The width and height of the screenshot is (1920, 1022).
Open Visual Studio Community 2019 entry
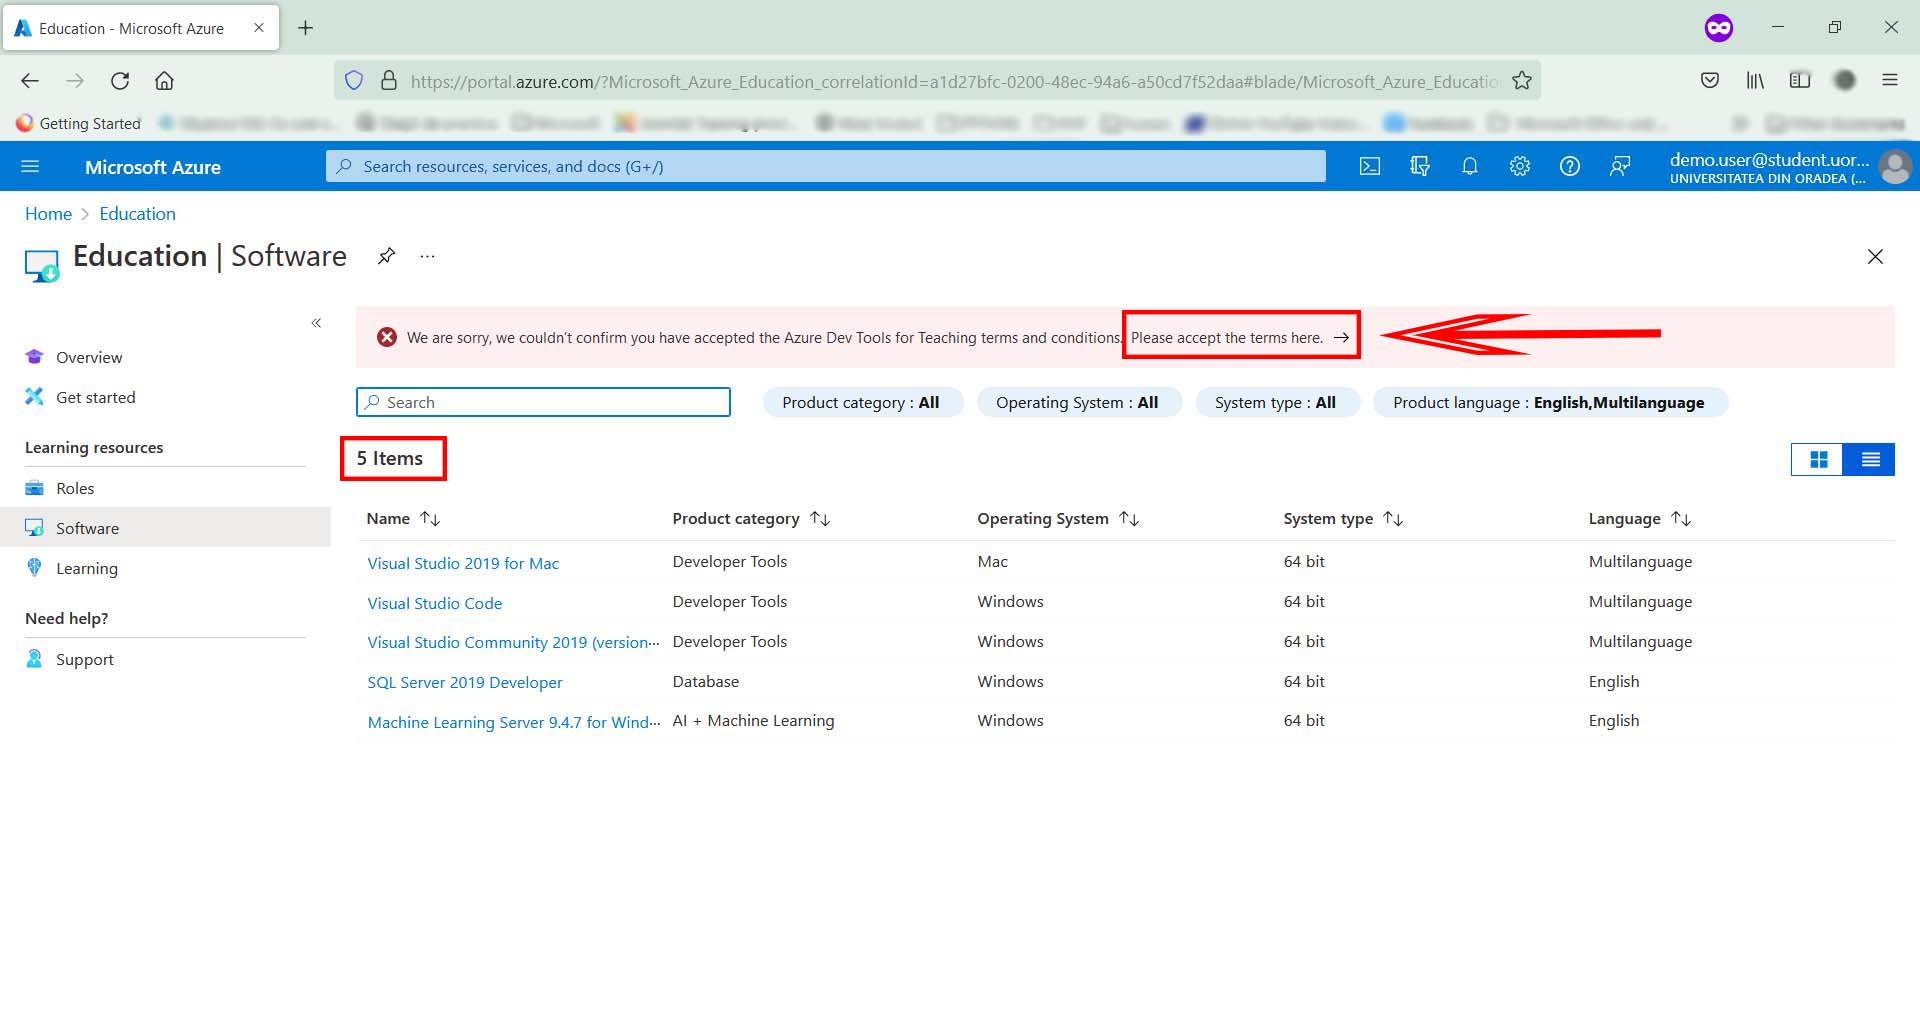(513, 642)
